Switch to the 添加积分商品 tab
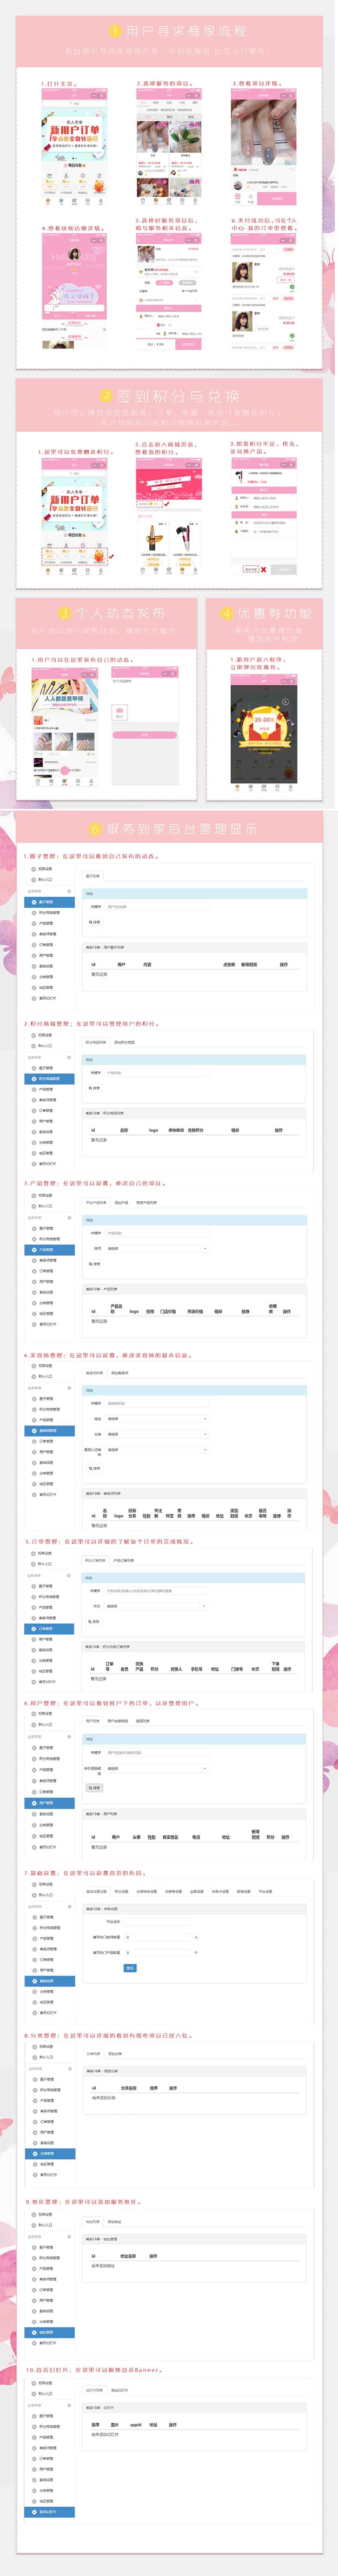 pos(124,1042)
